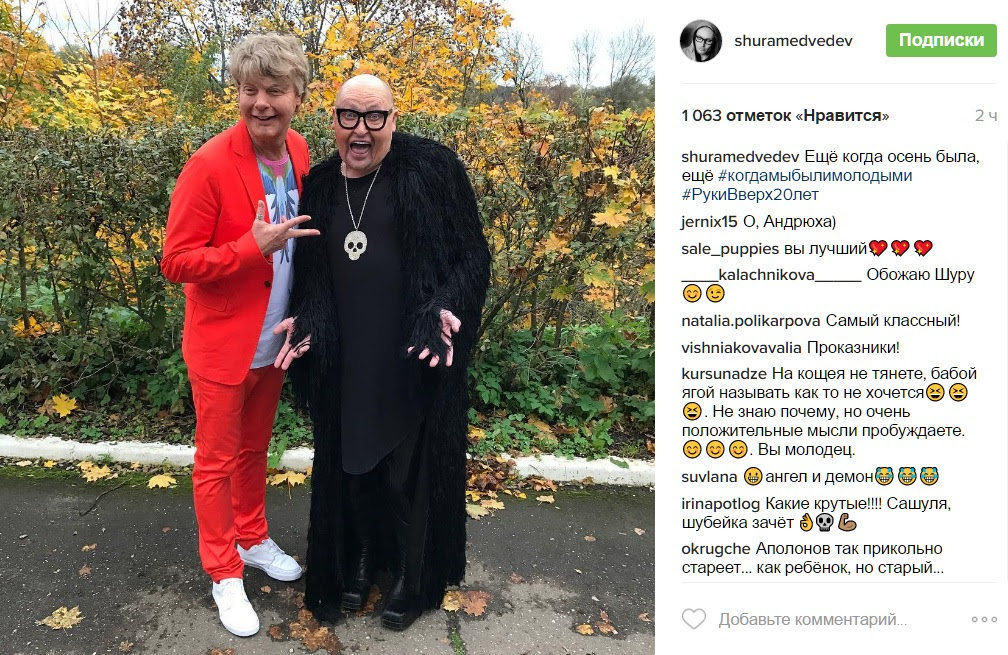Open commenter sale_puppies profile

730,249
